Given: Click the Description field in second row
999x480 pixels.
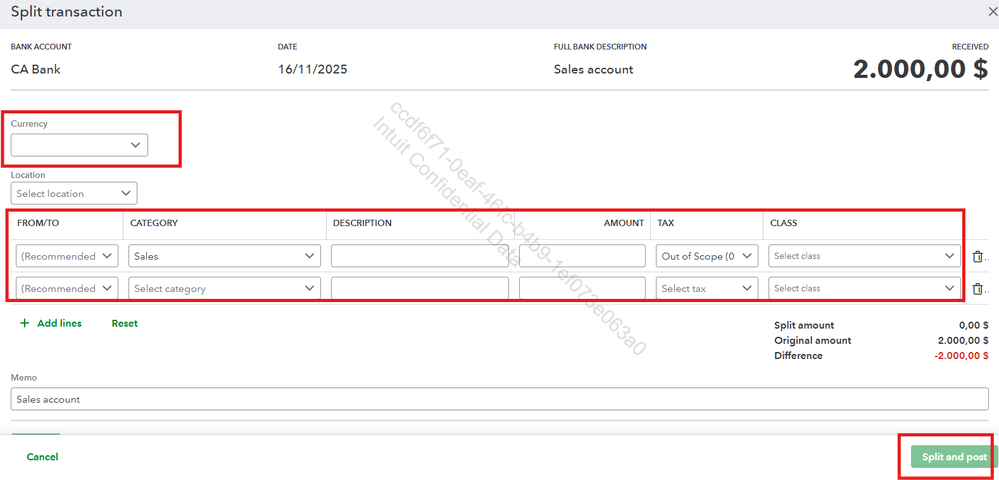Looking at the screenshot, I should click(x=419, y=289).
